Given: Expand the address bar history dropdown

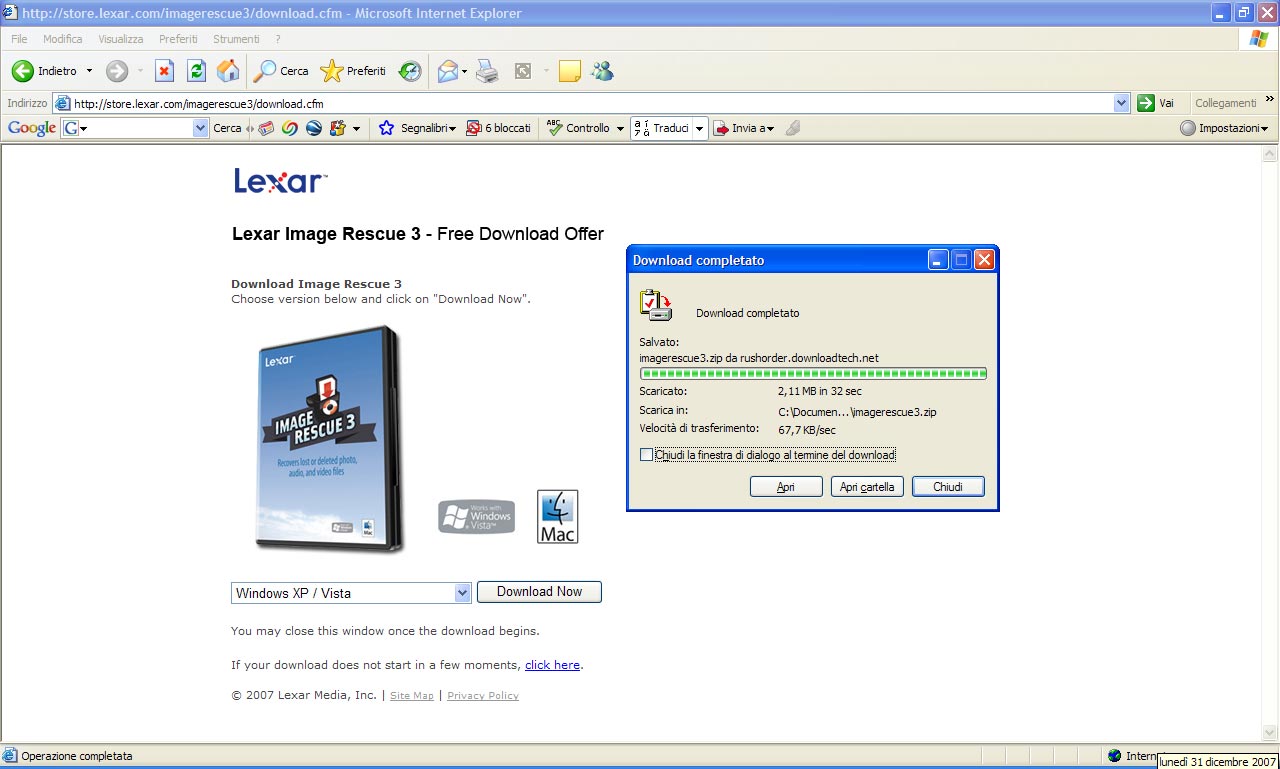Looking at the screenshot, I should coord(1121,103).
